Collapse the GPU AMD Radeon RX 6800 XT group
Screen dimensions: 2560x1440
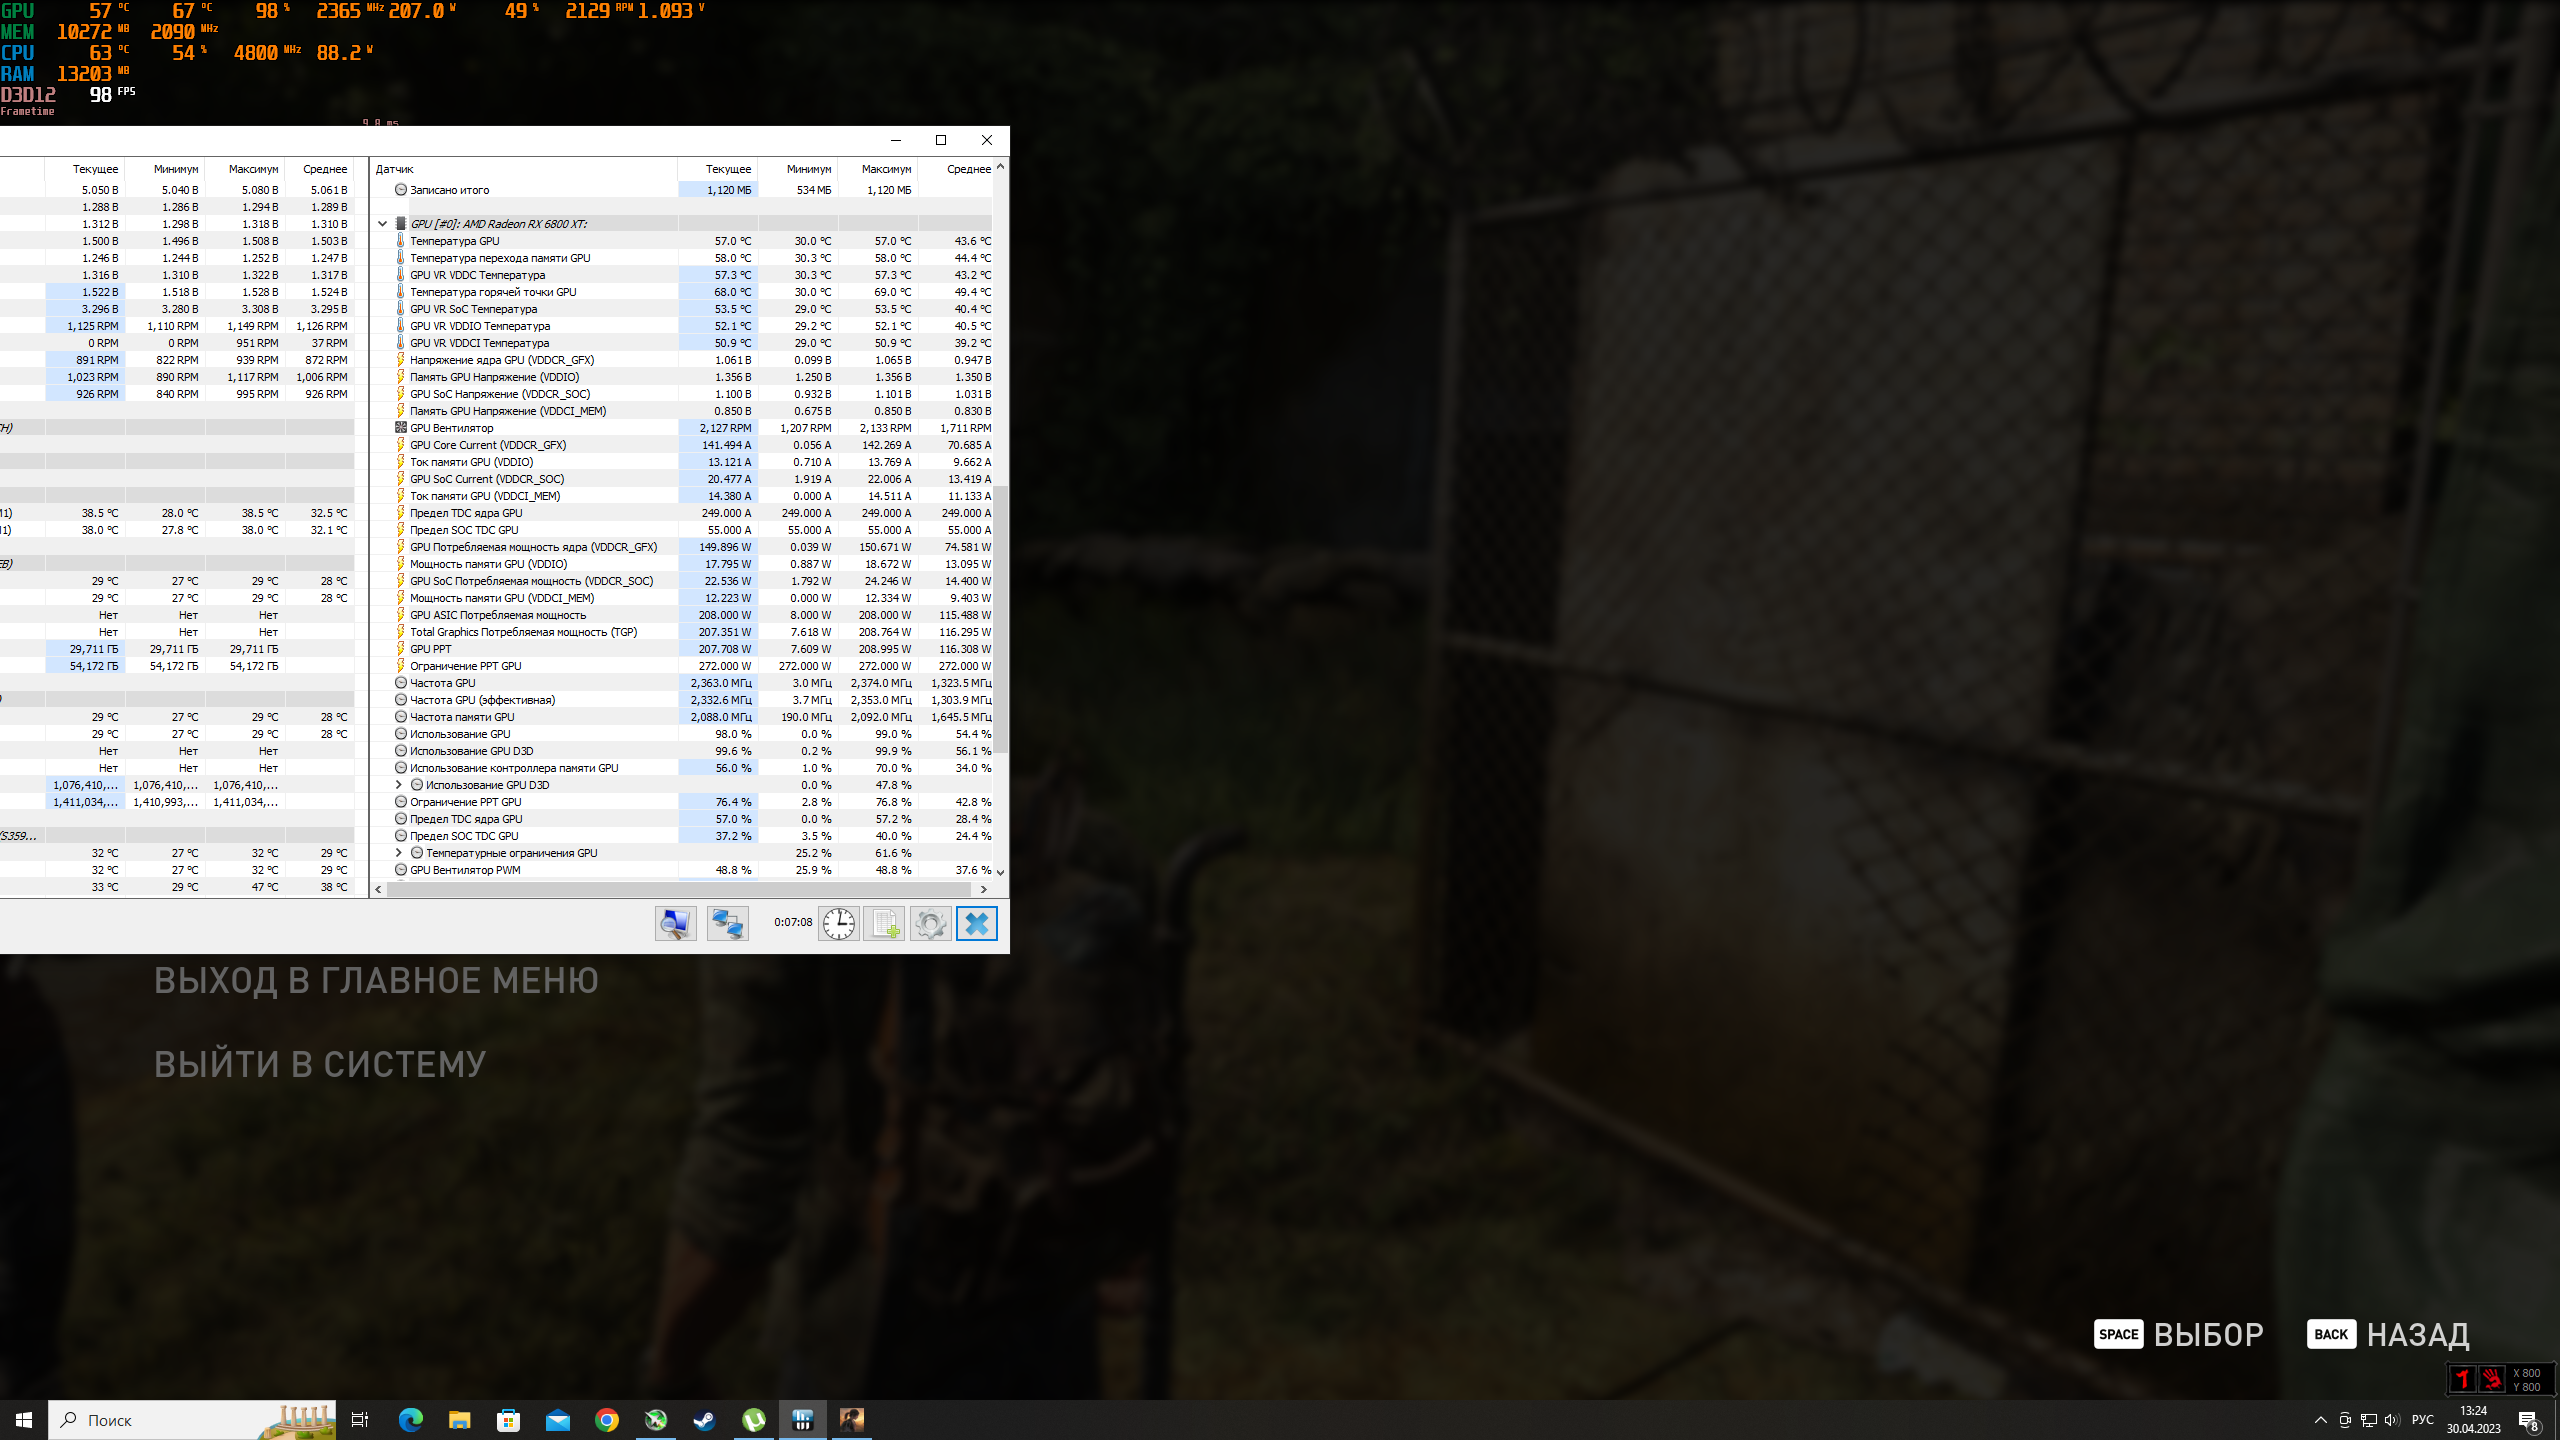(x=382, y=224)
